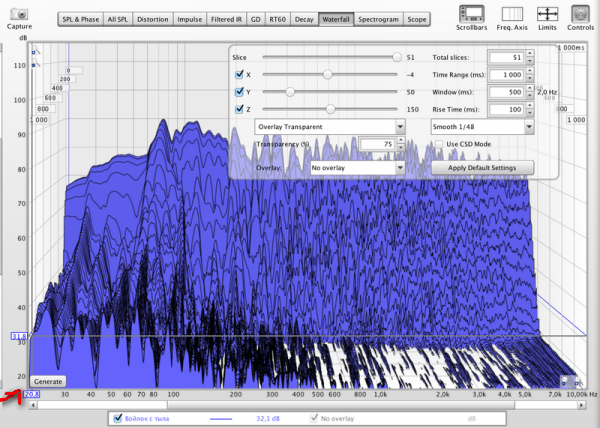Screen dimensions: 600x428
Task: Toggle the Scrollbars icon
Action: pos(472,14)
